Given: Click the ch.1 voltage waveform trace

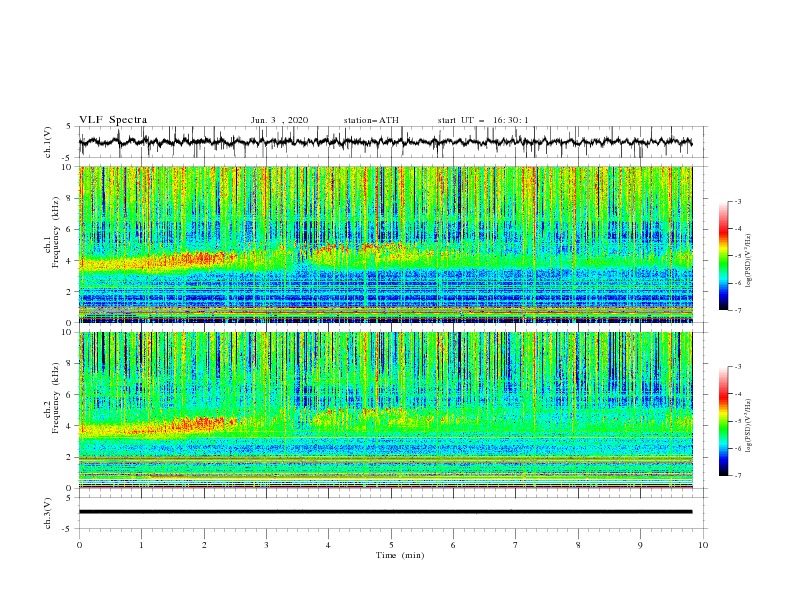Looking at the screenshot, I should (x=385, y=142).
